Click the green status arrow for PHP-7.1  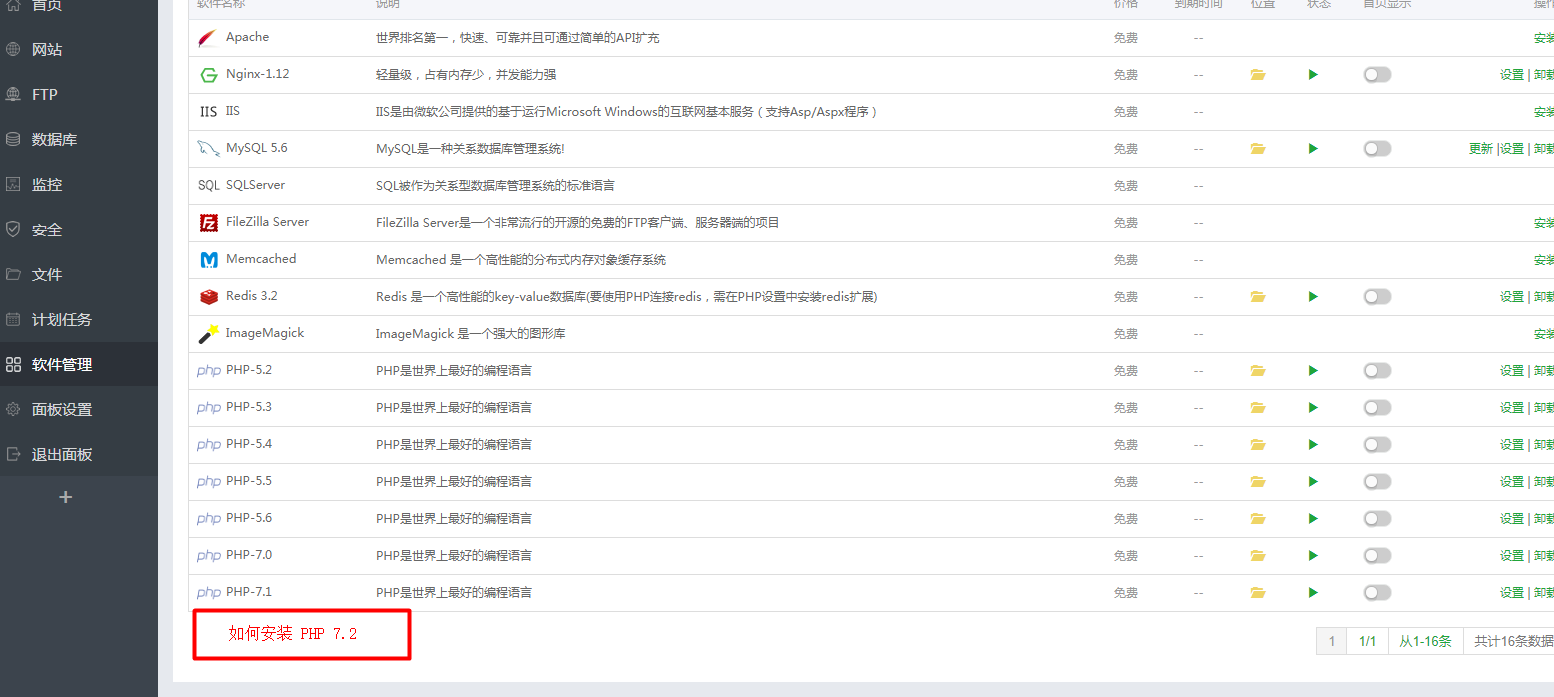[x=1313, y=593]
